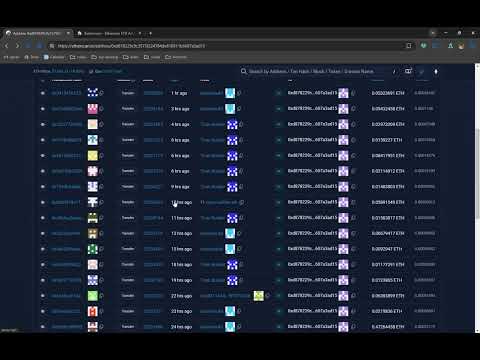The width and height of the screenshot is (480, 360).
Task: Copy the sender address in the 4 hrs ago row
Action: click(x=241, y=124)
